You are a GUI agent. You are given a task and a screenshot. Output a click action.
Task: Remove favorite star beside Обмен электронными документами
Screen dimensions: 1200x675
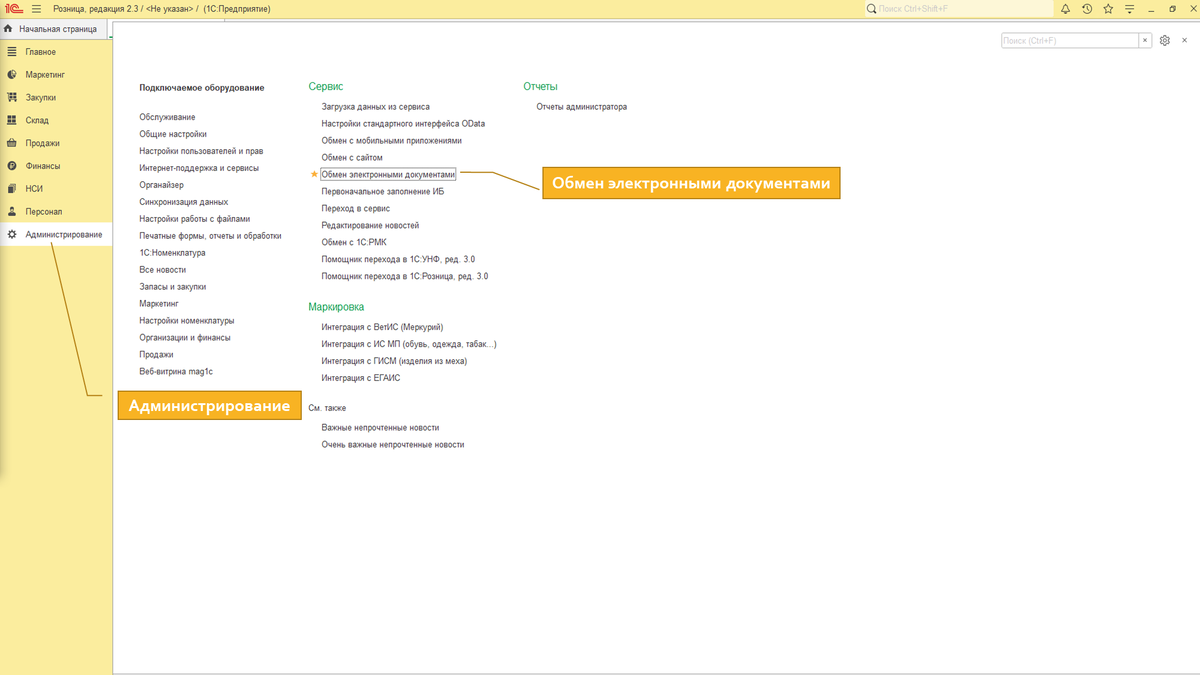pos(314,174)
